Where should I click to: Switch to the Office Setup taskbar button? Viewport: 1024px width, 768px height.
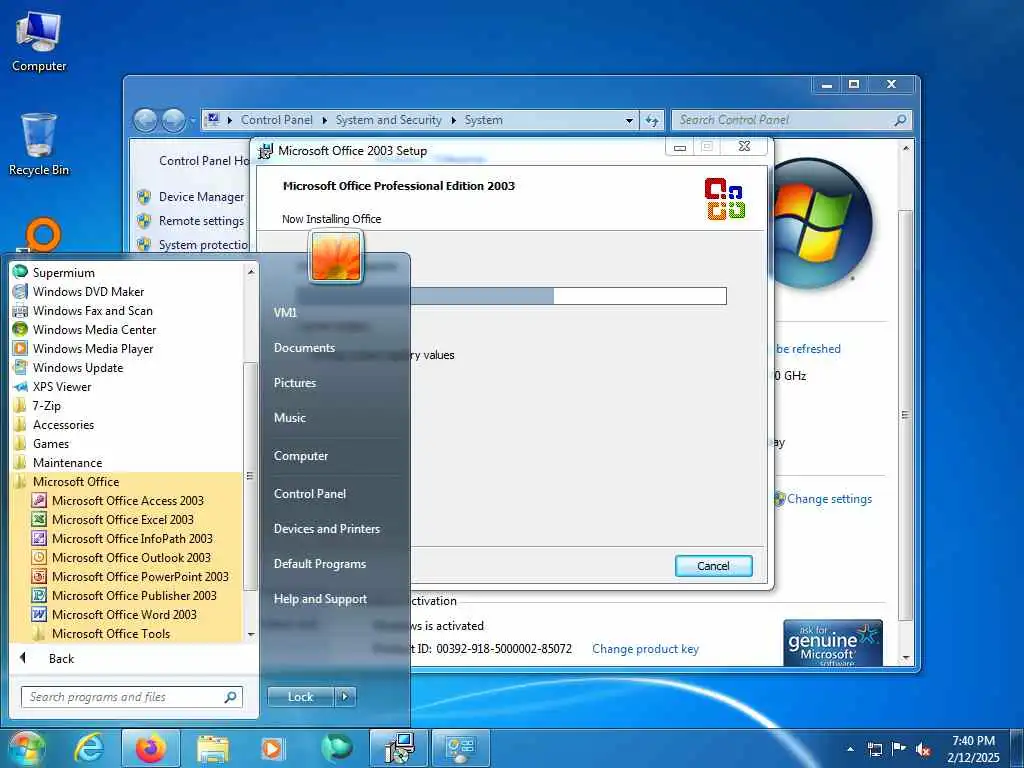click(398, 748)
